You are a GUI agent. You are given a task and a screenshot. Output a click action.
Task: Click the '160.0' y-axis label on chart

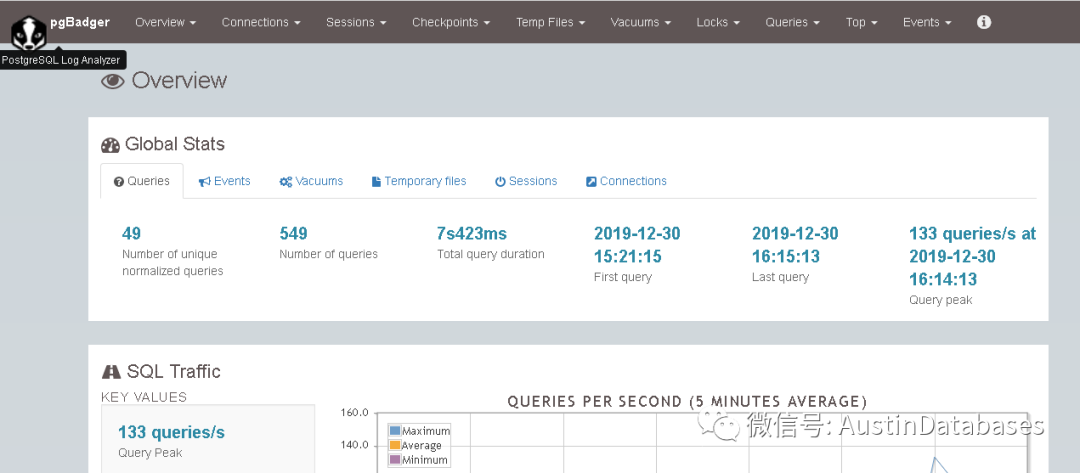coord(355,413)
